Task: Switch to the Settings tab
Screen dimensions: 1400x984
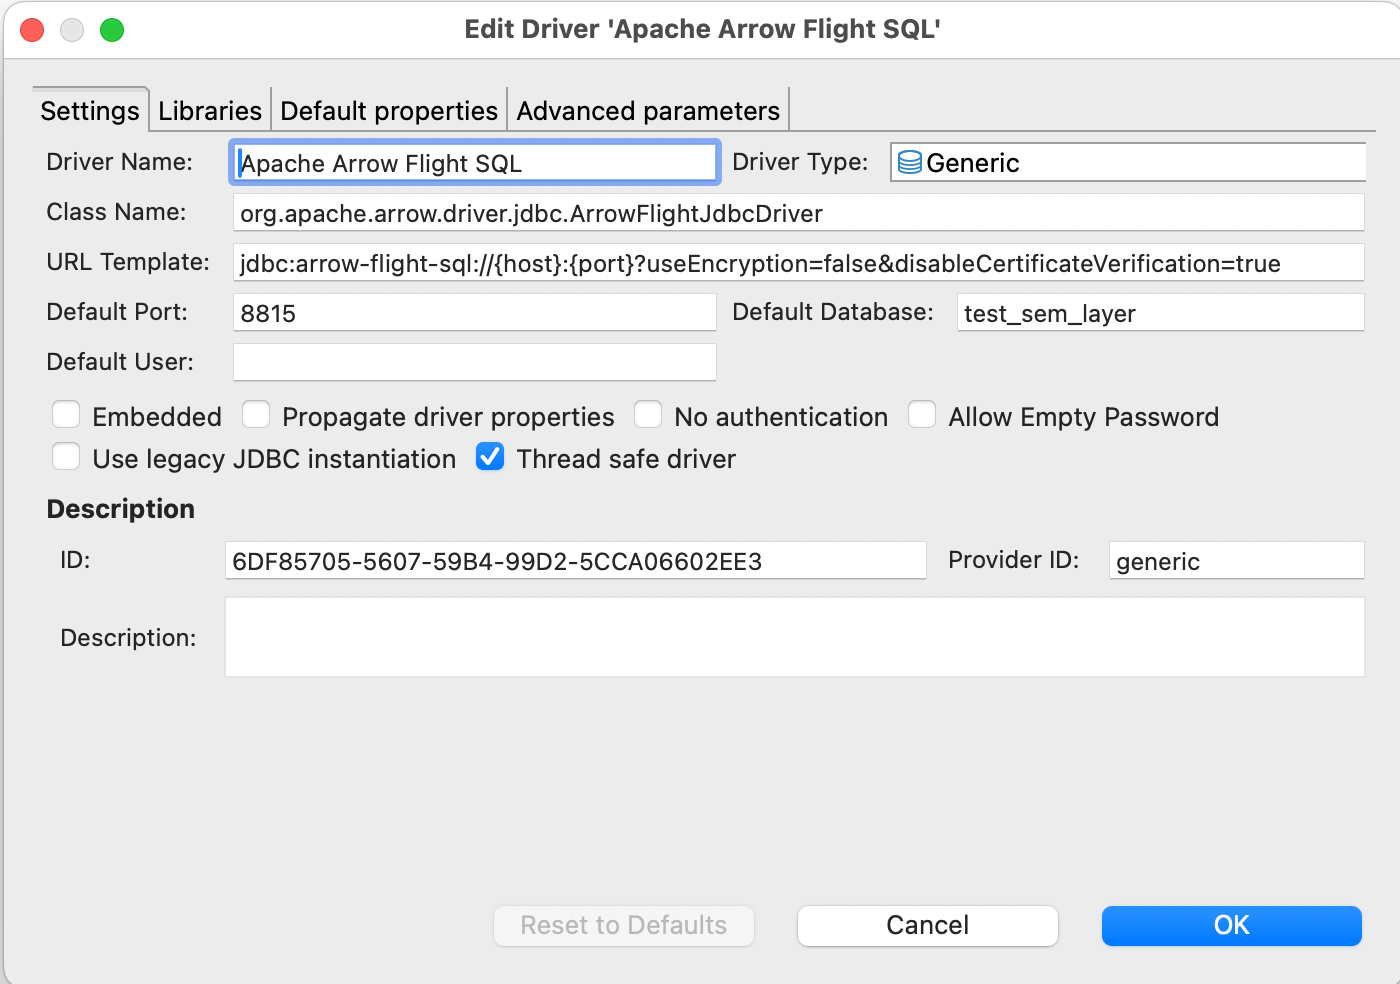Action: [x=90, y=110]
